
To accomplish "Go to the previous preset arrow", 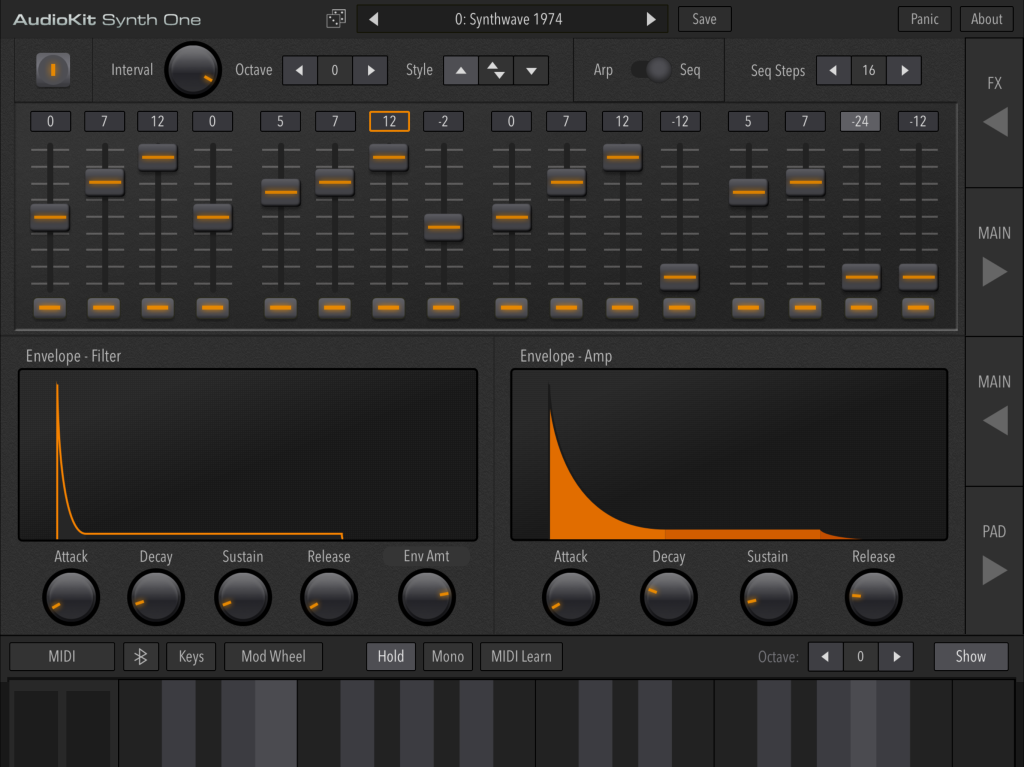I will (374, 19).
